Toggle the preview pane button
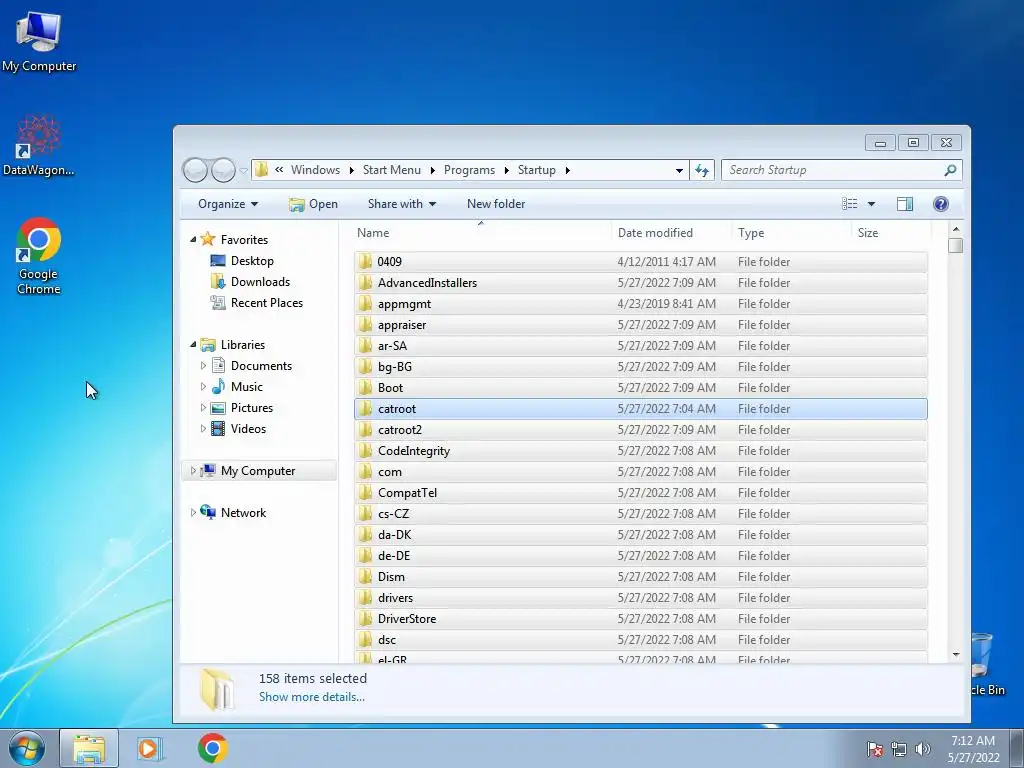1024x768 pixels. [x=904, y=204]
